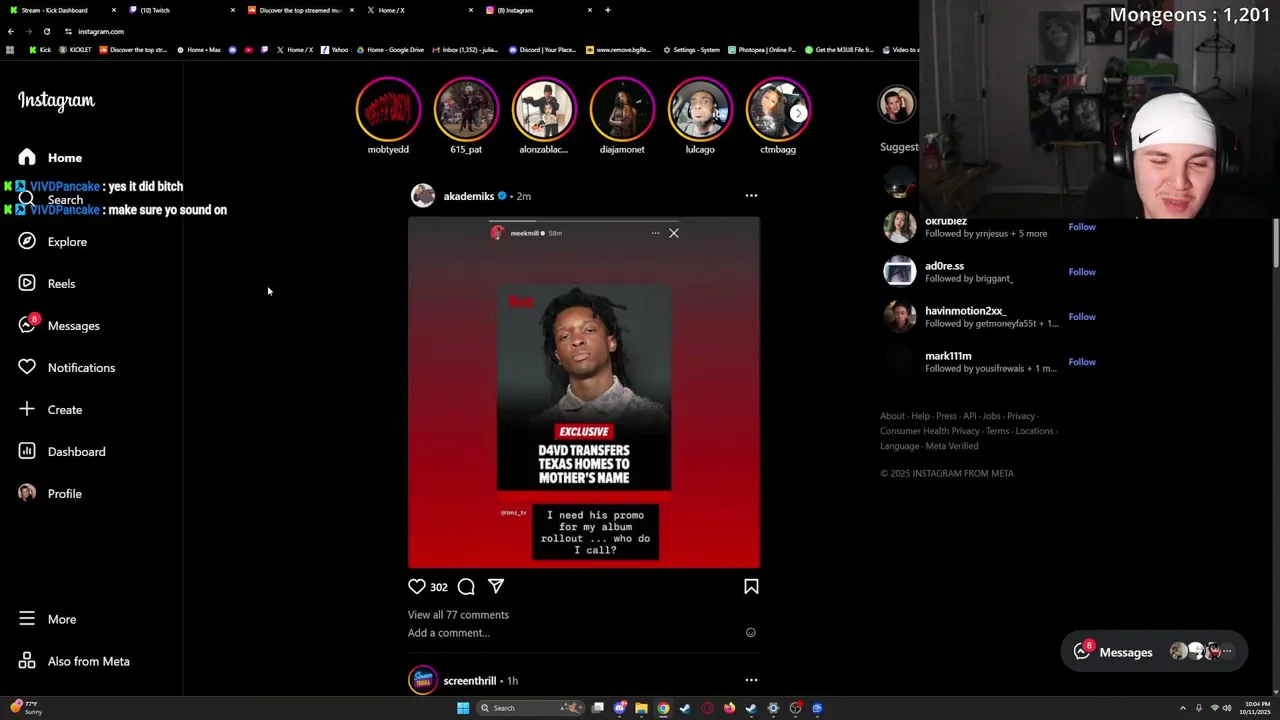Image resolution: width=1280 pixels, height=720 pixels.
Task: Open the Settings - System bookmark
Action: pyautogui.click(x=691, y=50)
